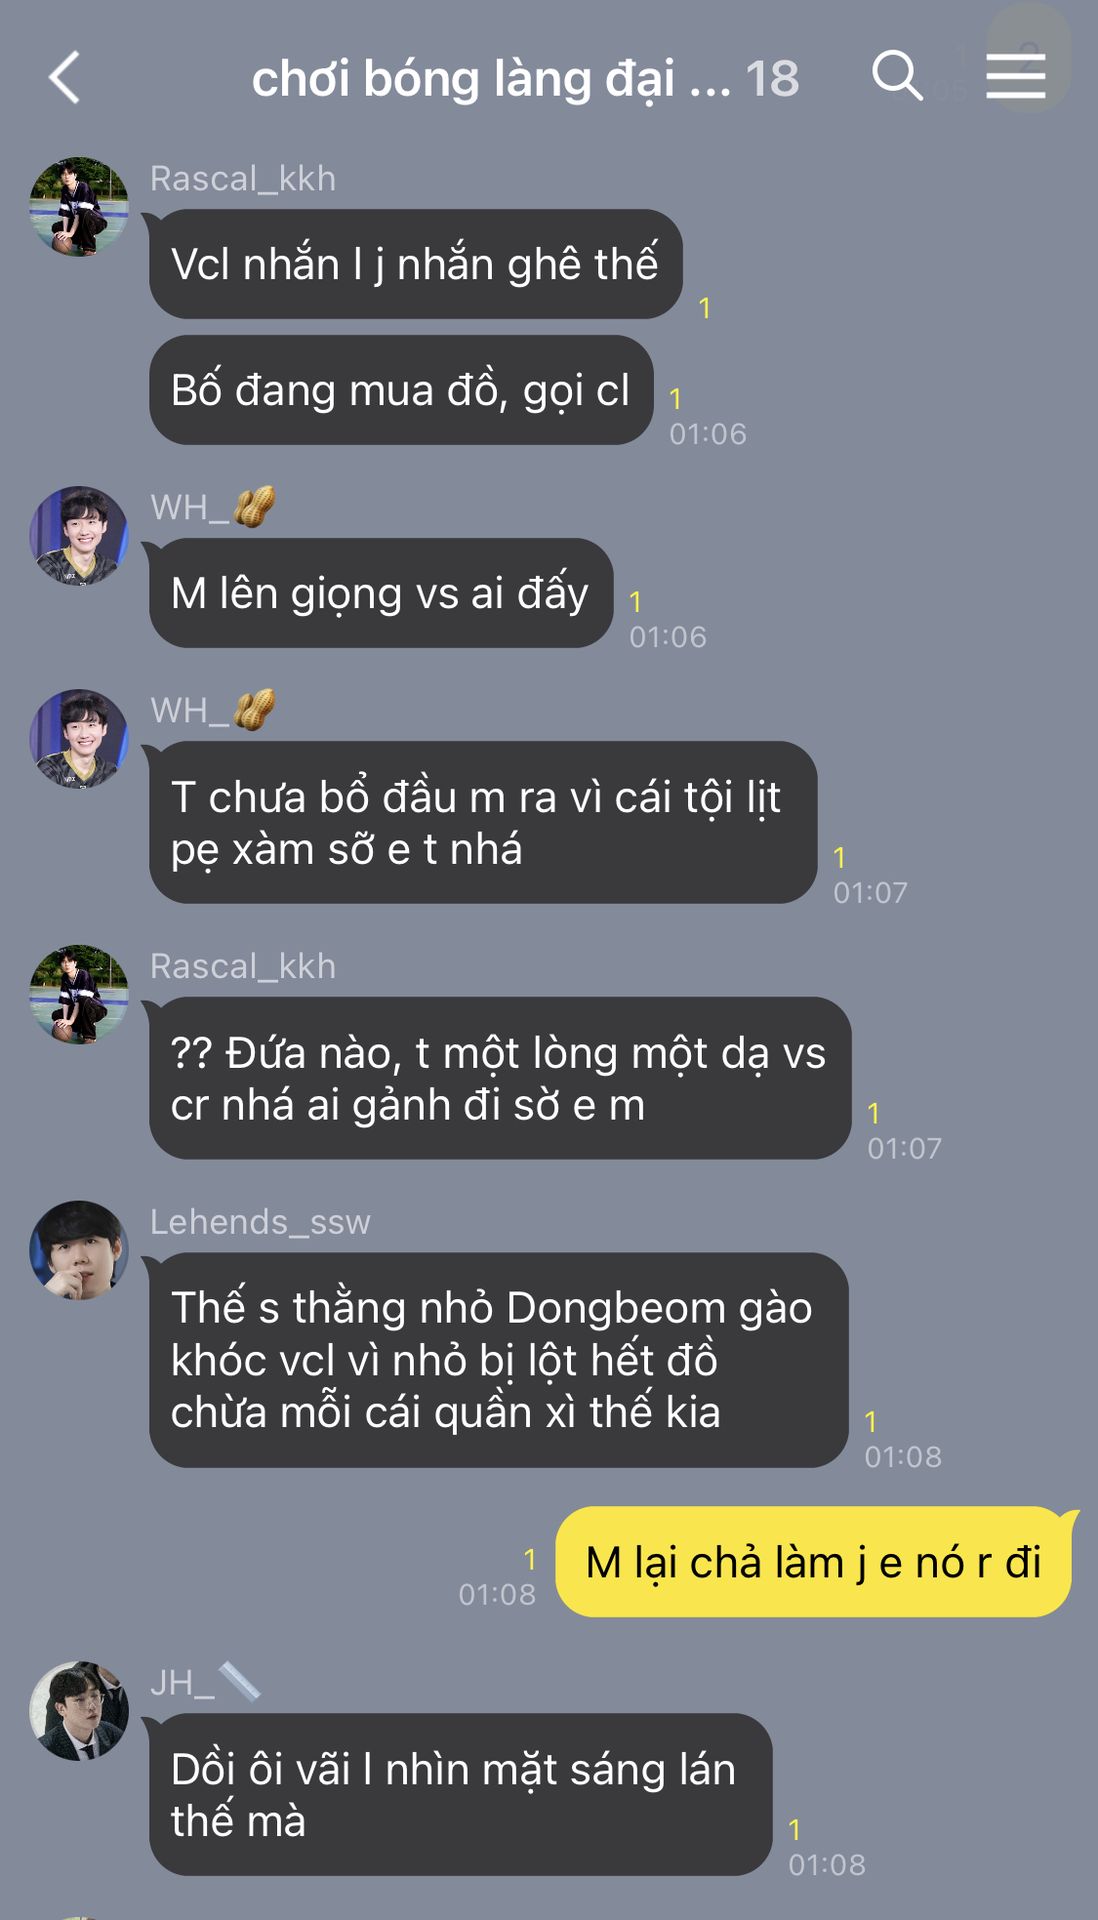Screen dimensions: 1098x1920
Task: Open the first Rascal_kkh profile avatar
Action: [79, 207]
